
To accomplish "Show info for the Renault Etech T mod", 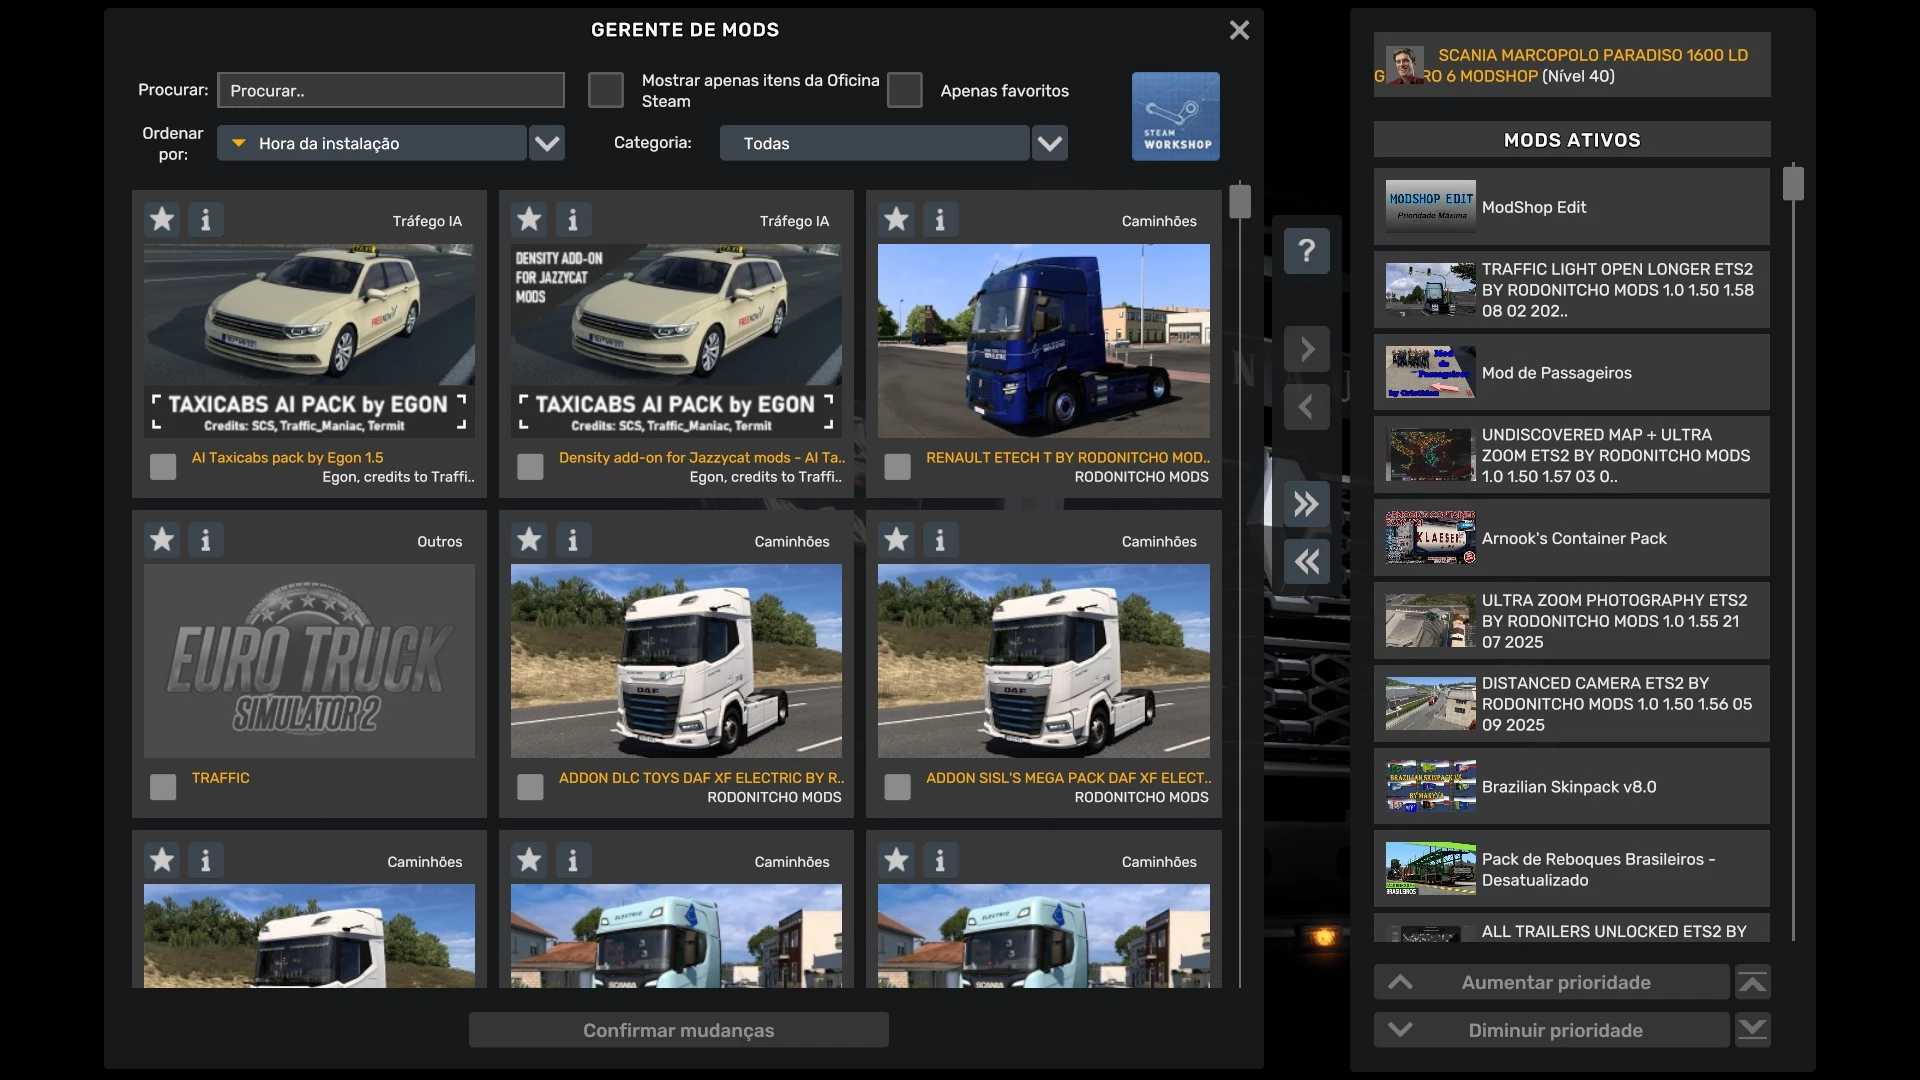I will [940, 219].
